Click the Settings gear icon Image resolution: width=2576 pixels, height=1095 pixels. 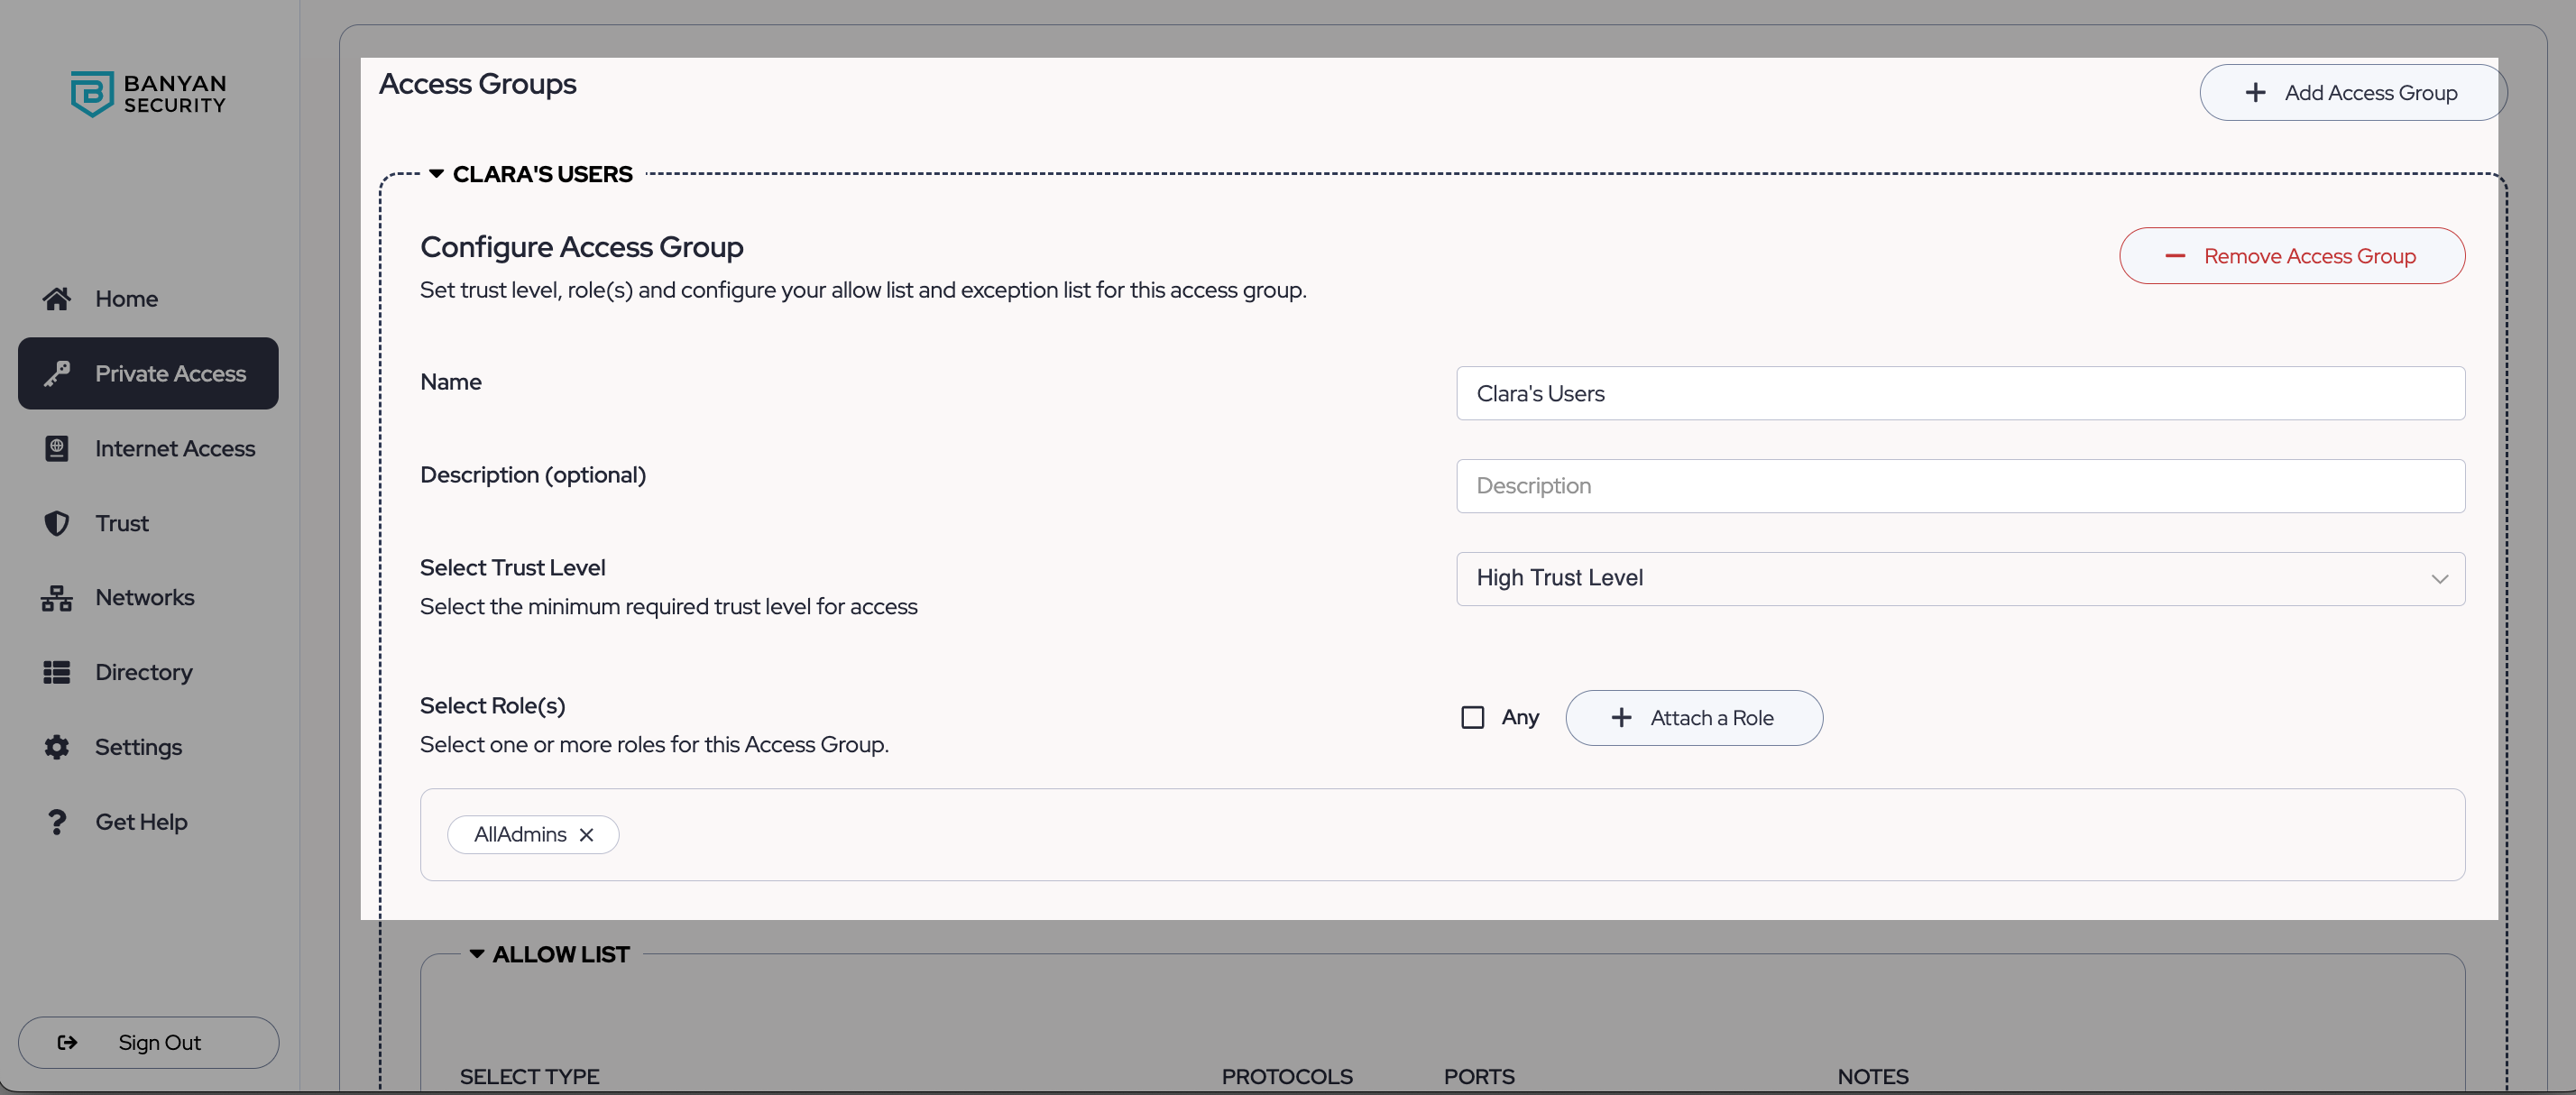coord(57,747)
